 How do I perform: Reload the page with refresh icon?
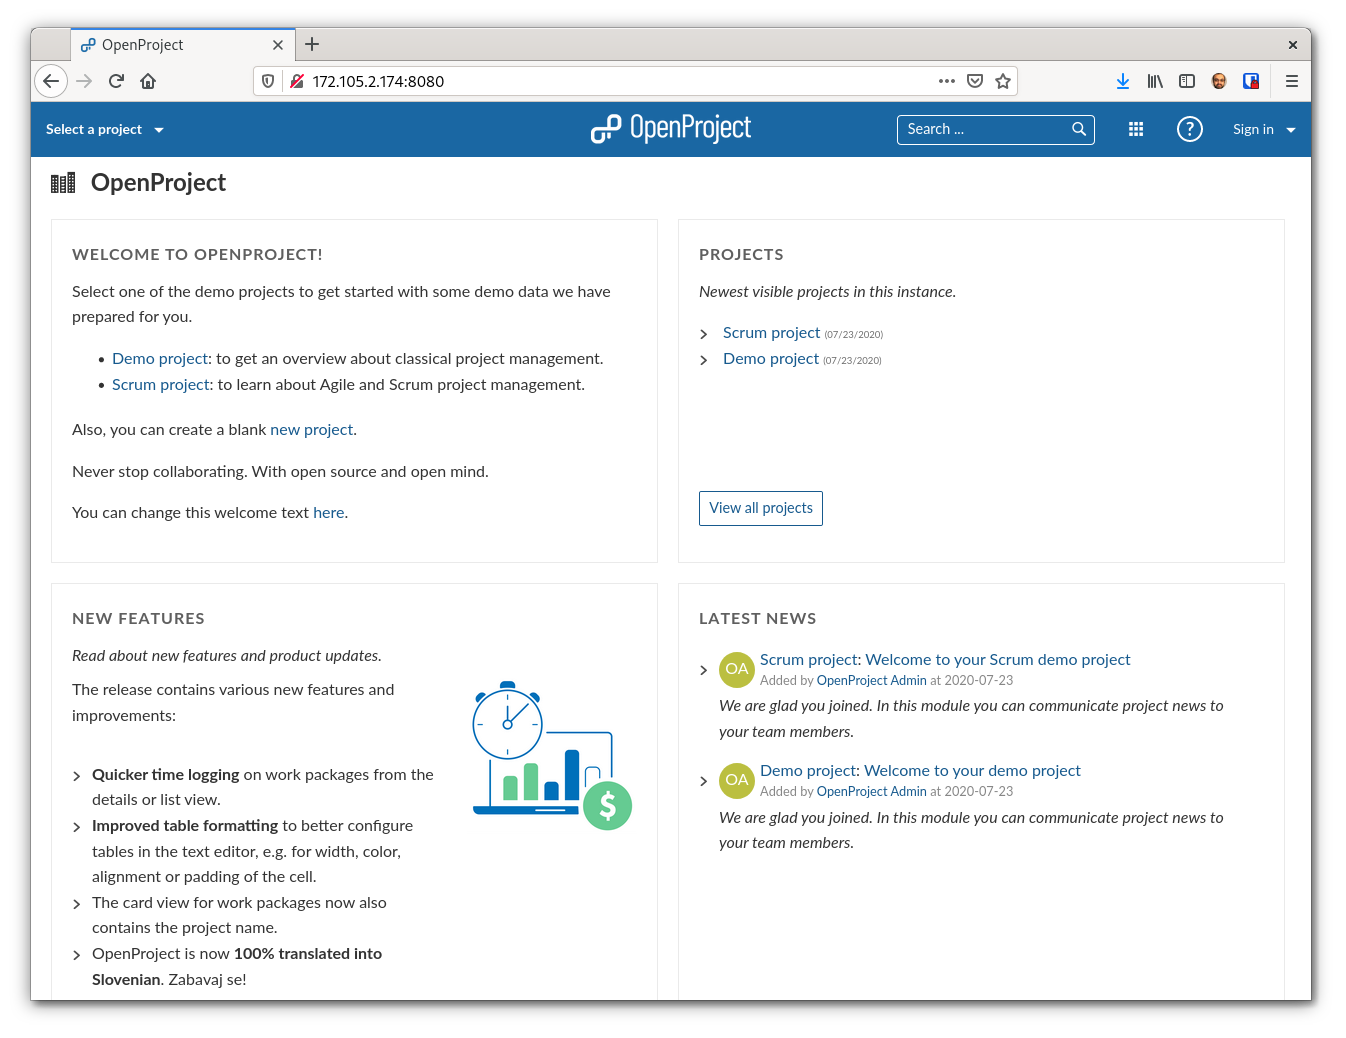click(116, 81)
